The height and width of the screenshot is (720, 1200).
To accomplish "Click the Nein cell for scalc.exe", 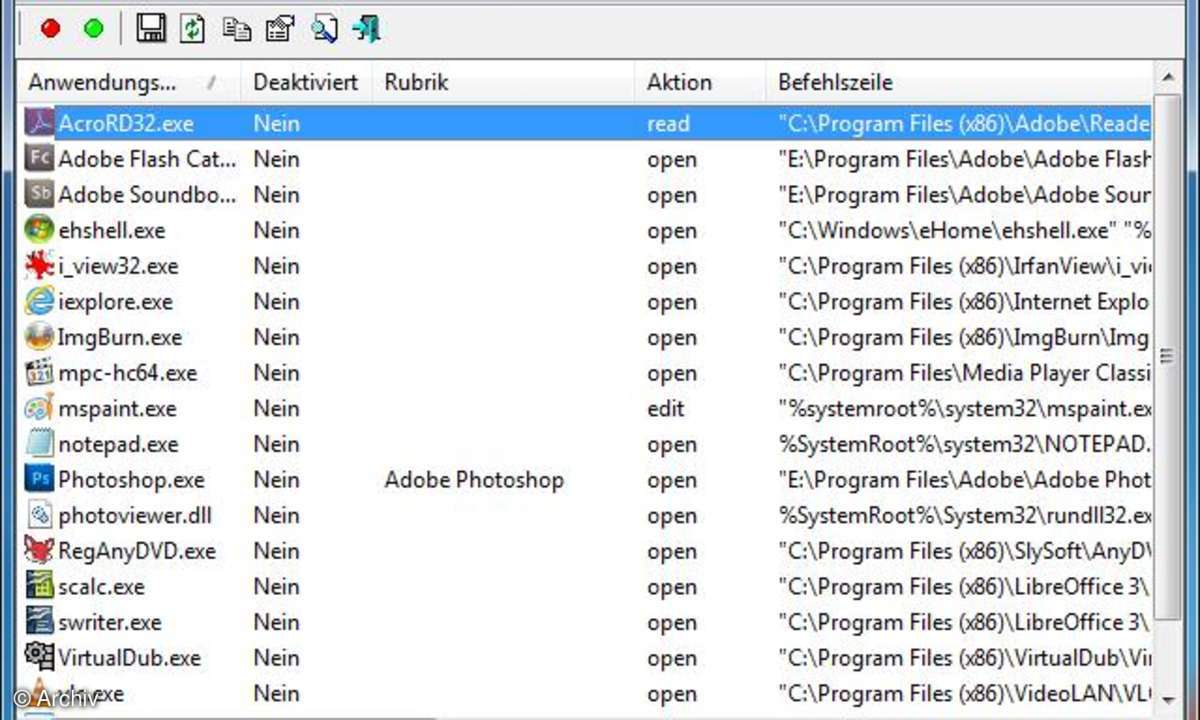I will [x=276, y=587].
